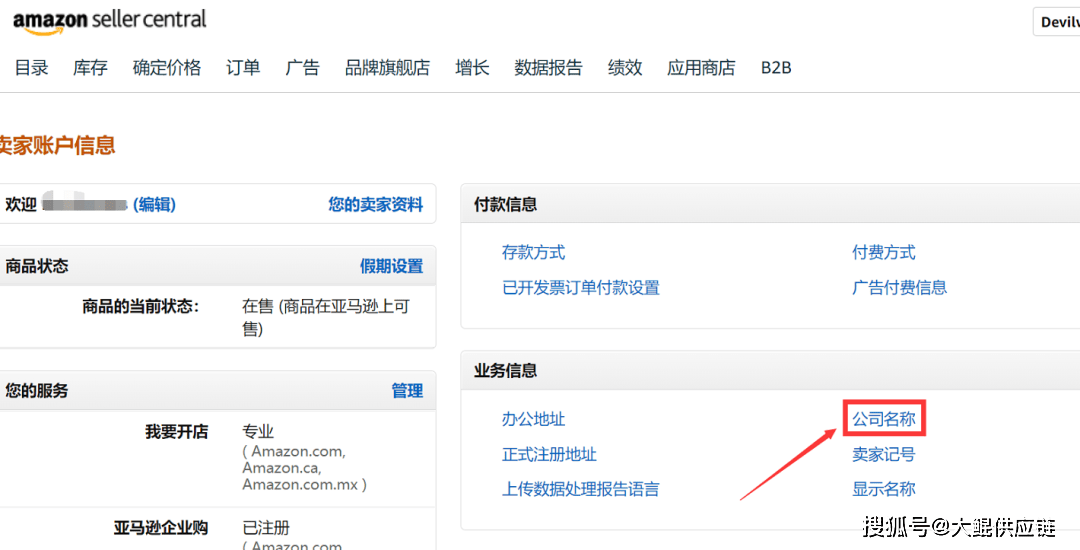Open 办公地址 link

(x=534, y=419)
